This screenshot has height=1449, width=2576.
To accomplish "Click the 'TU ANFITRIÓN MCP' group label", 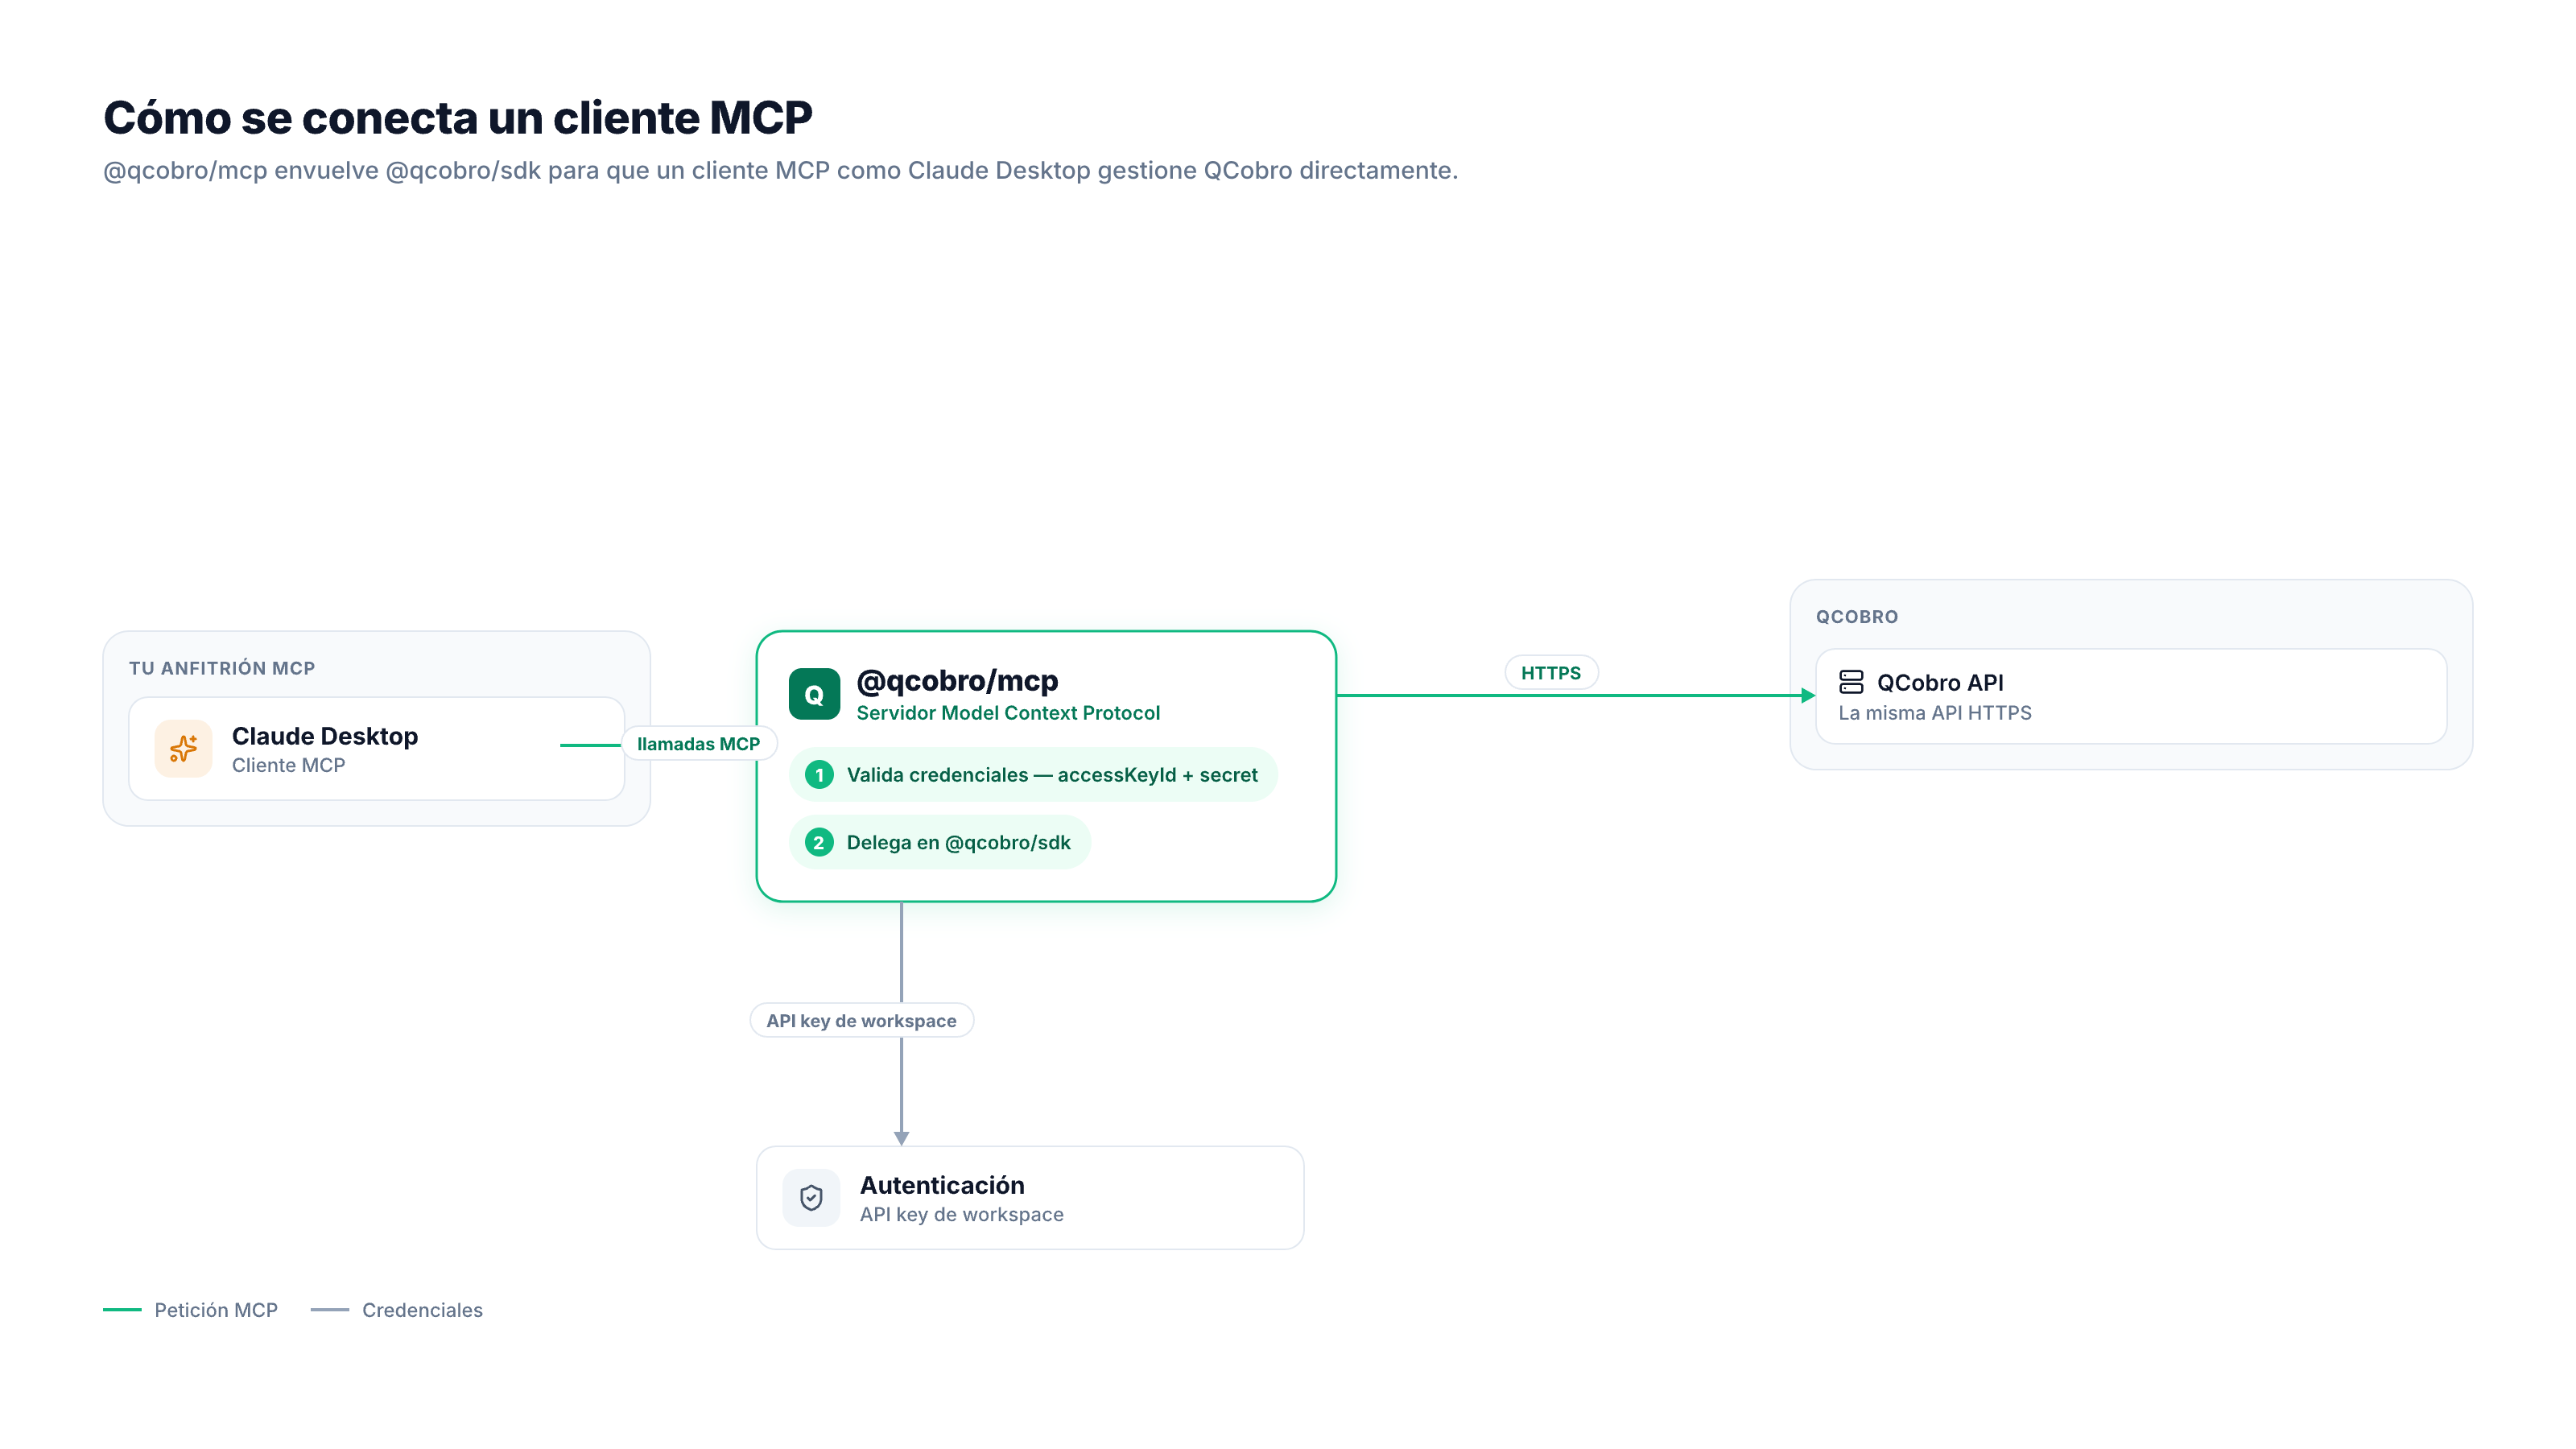I will pos(222,668).
